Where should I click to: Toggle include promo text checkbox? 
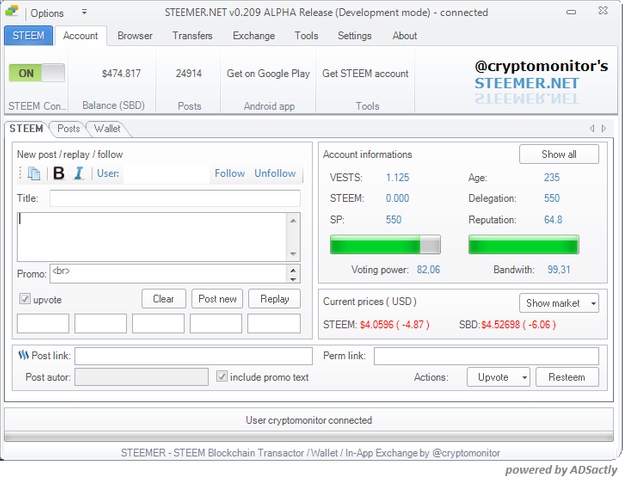click(222, 377)
